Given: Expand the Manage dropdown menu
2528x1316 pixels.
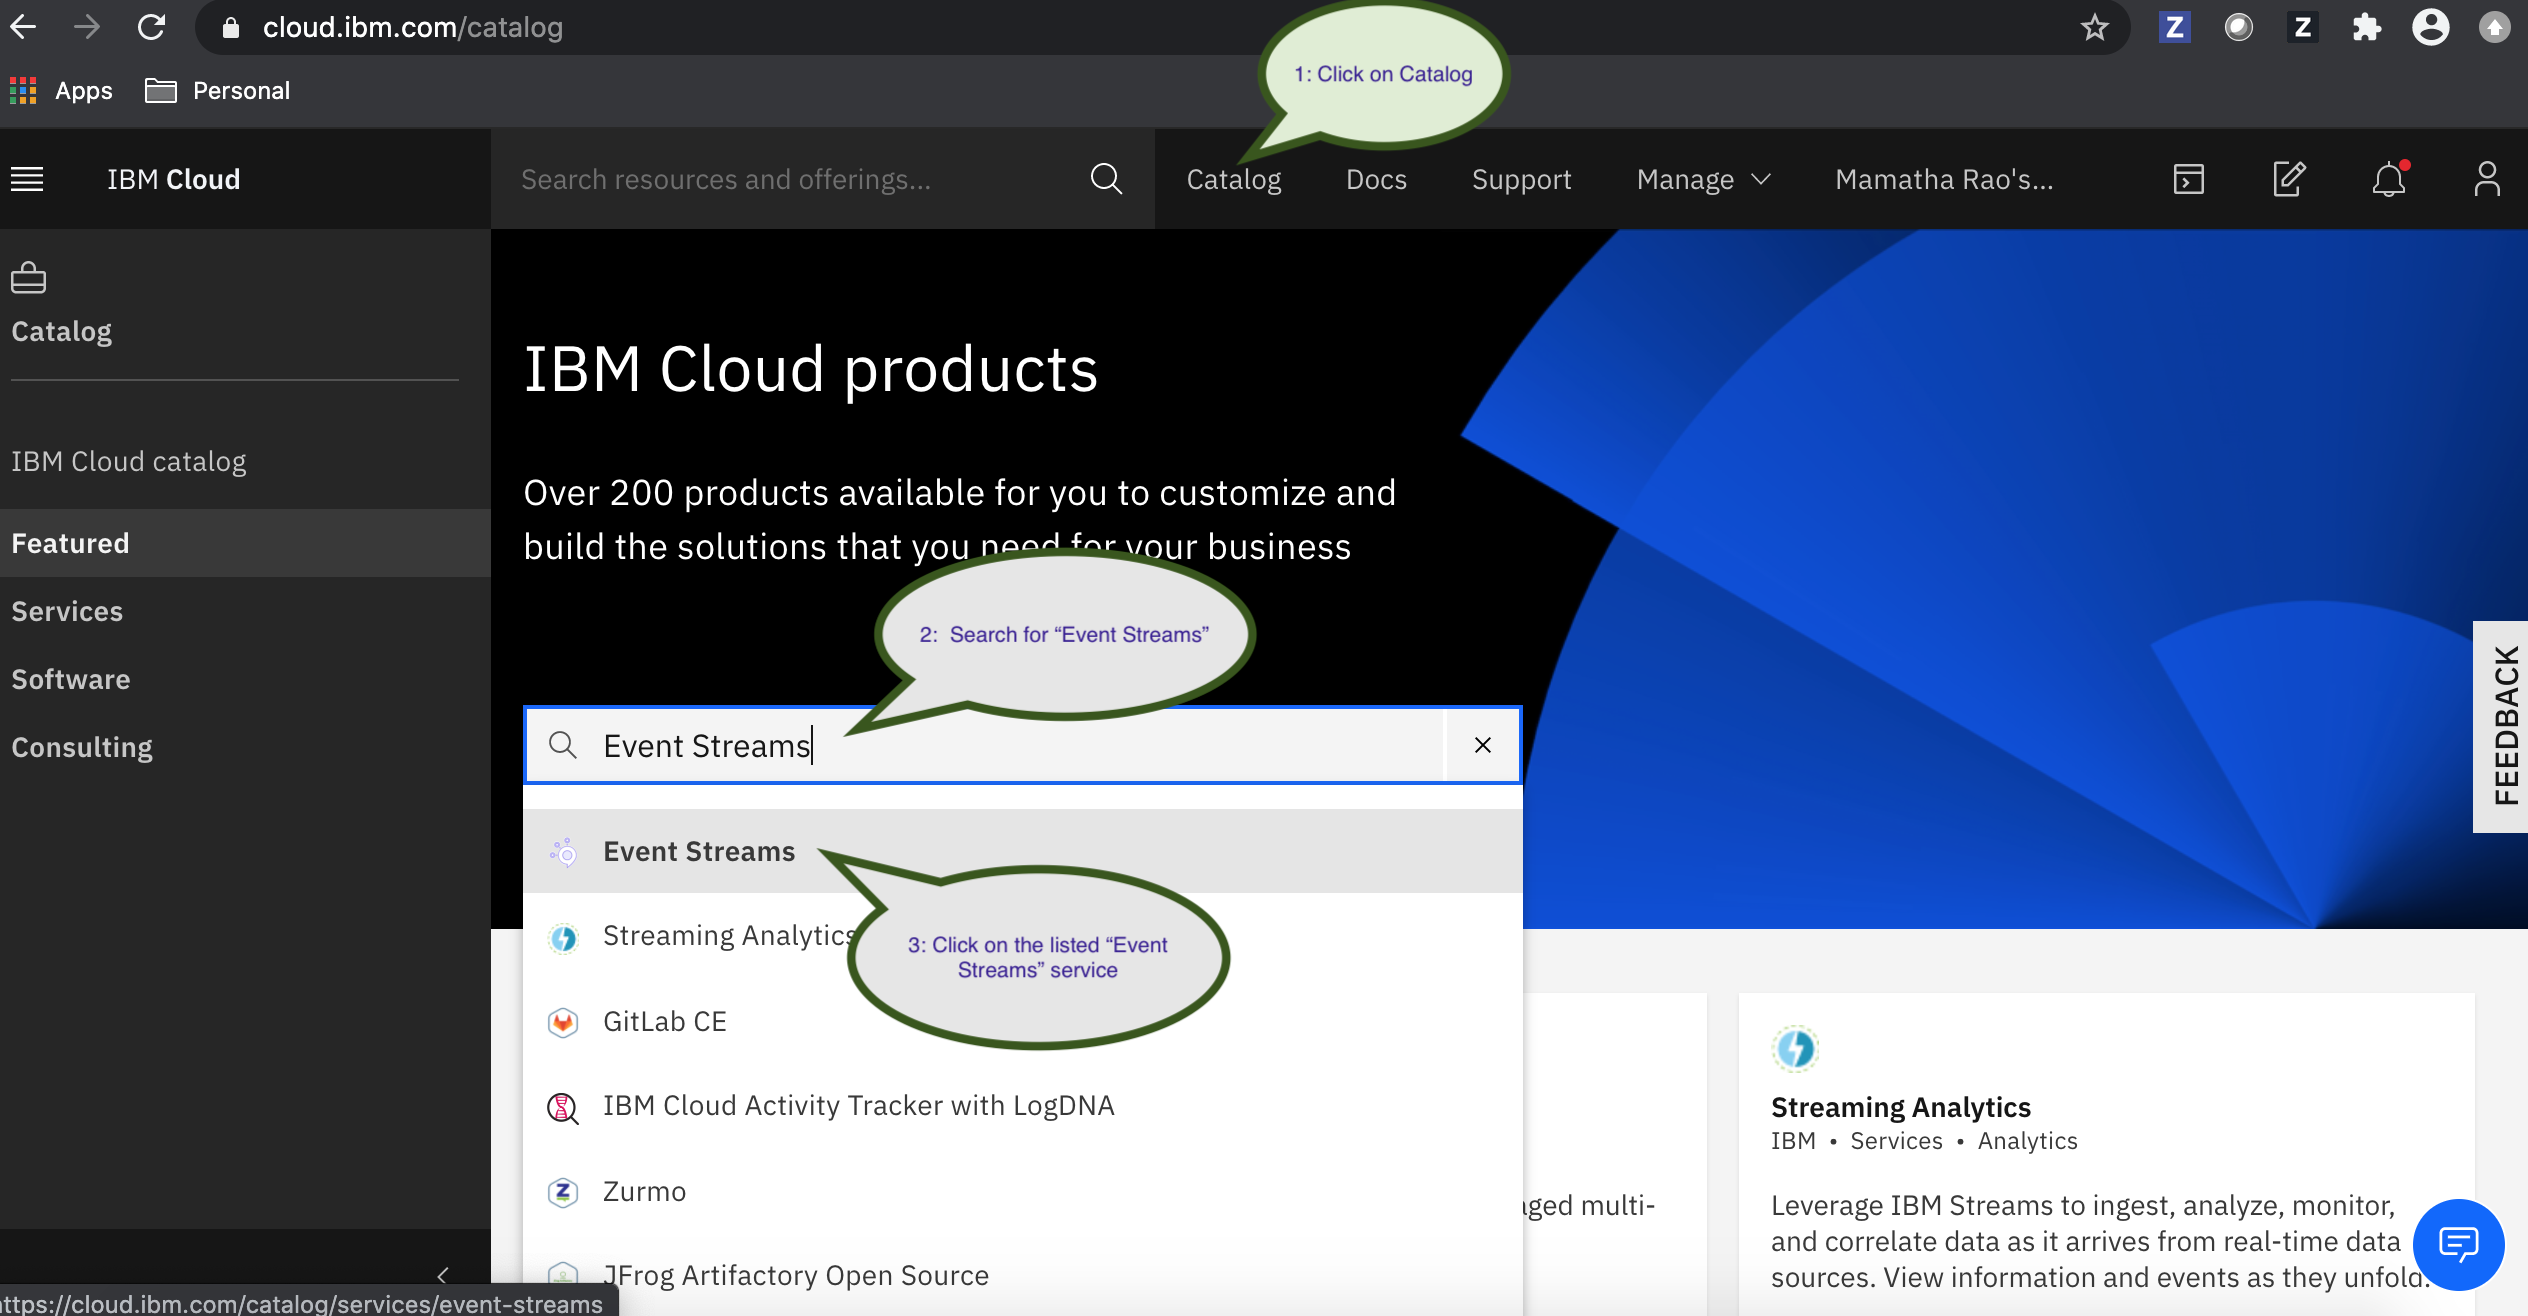Looking at the screenshot, I should pyautogui.click(x=1703, y=179).
